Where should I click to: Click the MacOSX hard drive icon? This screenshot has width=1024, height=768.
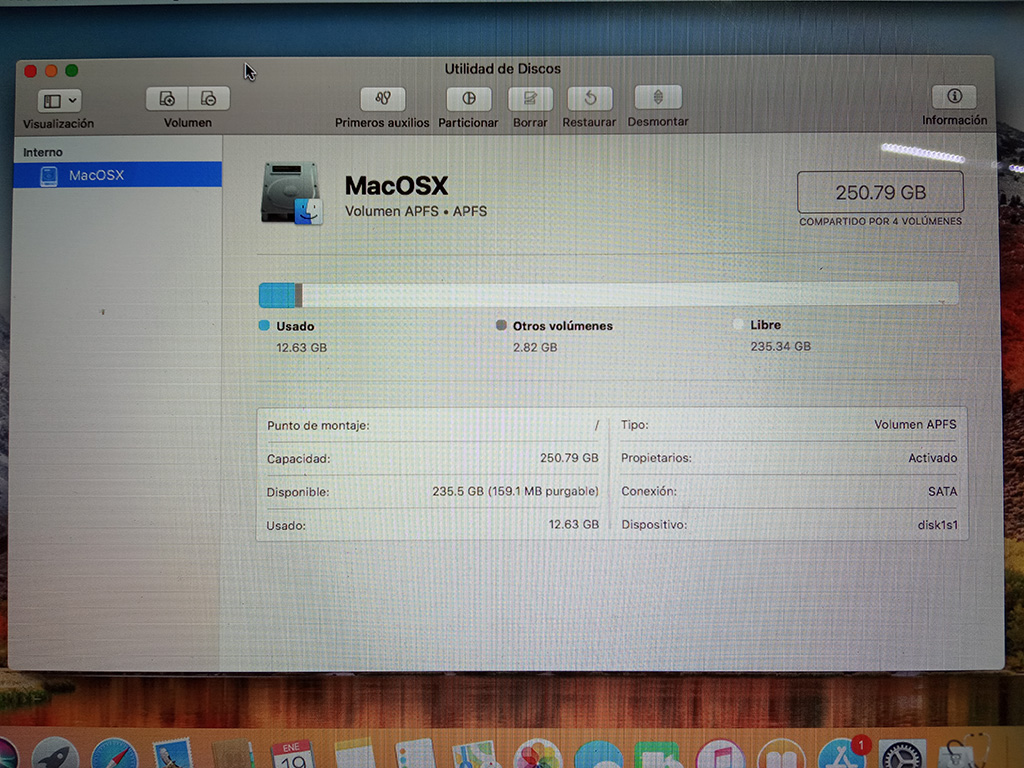[291, 193]
